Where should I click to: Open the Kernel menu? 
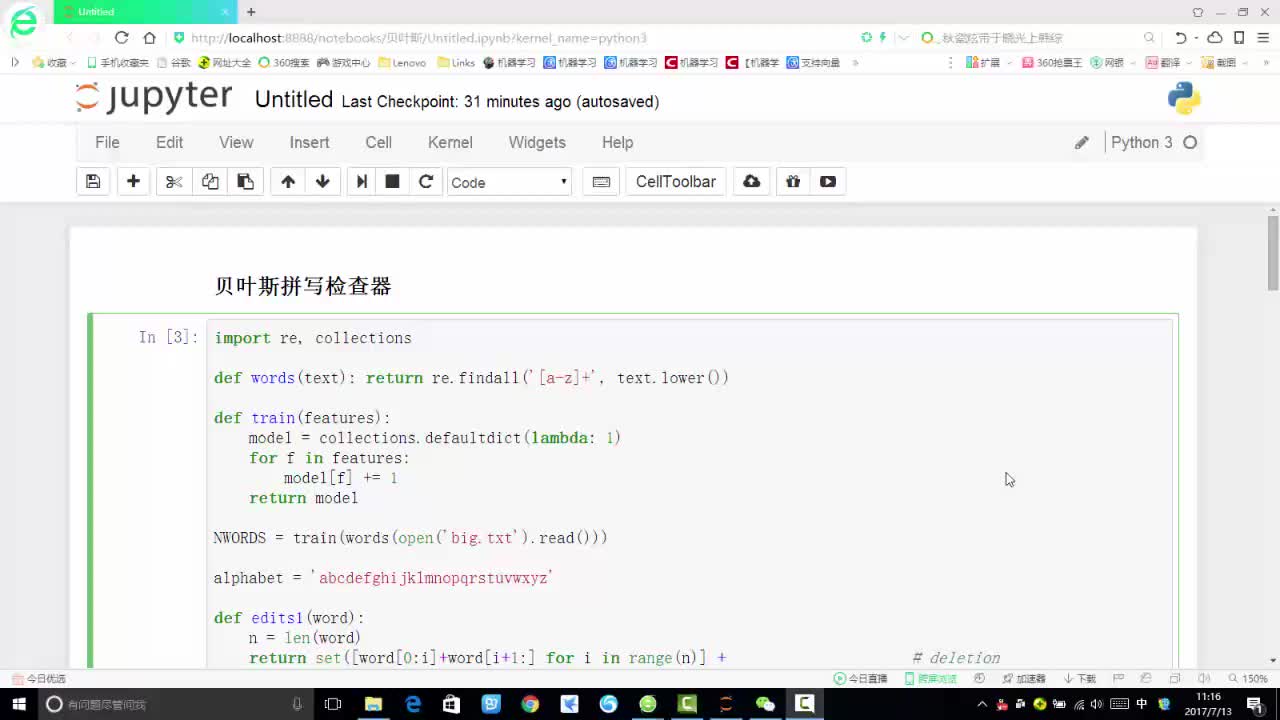(450, 143)
